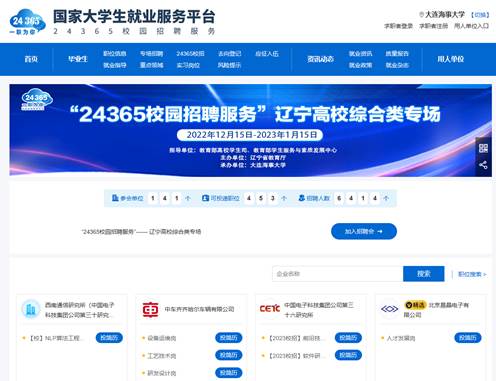Screen dimensions: 496x381
Task: Open 就业指导 in the navigation bar
Action: [x=115, y=65]
